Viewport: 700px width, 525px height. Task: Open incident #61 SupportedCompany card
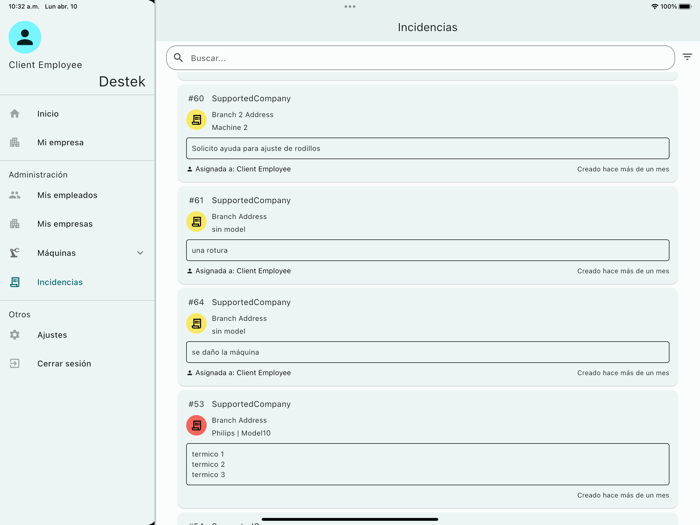pos(428,235)
